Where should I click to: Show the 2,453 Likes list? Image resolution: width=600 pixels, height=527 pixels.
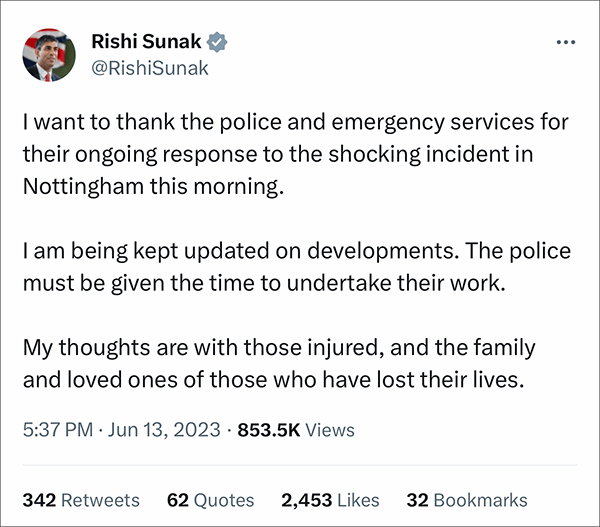(x=330, y=500)
